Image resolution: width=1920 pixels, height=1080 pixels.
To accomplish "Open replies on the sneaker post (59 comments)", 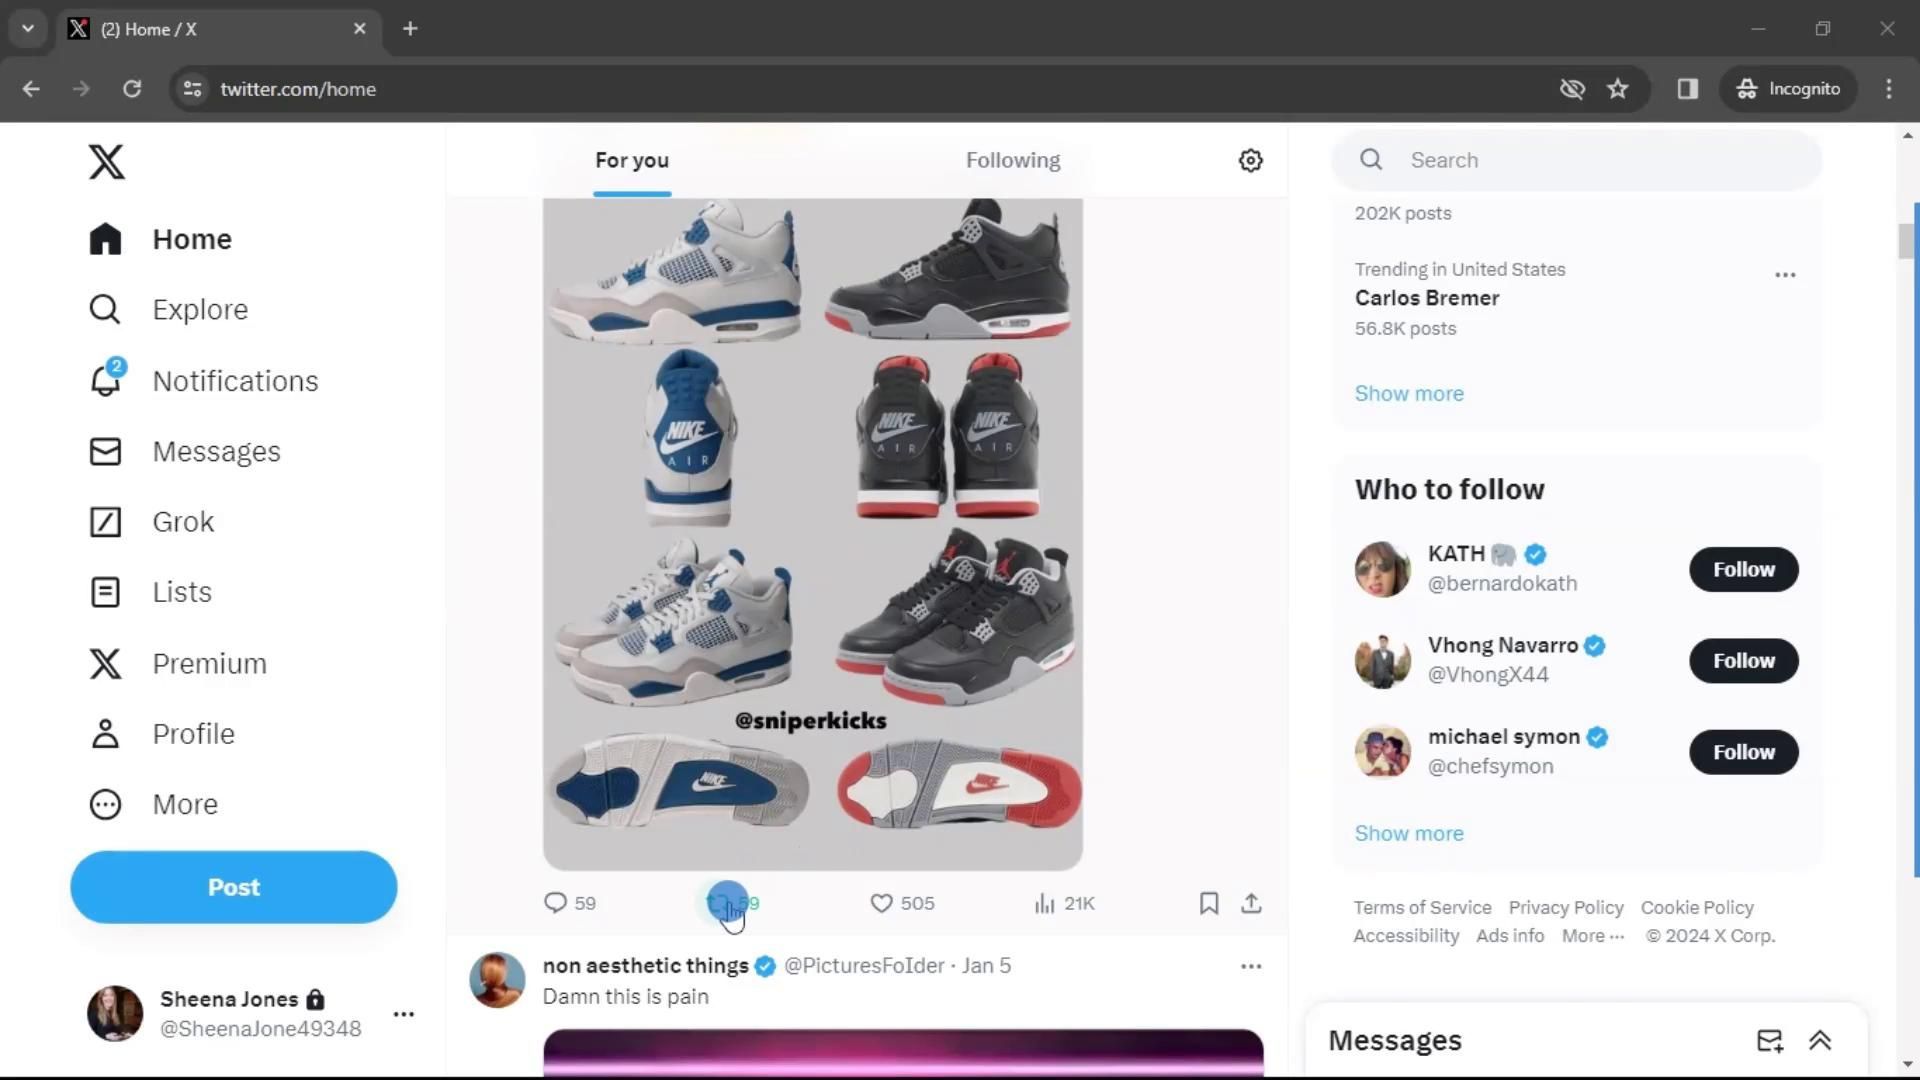I will tap(556, 904).
